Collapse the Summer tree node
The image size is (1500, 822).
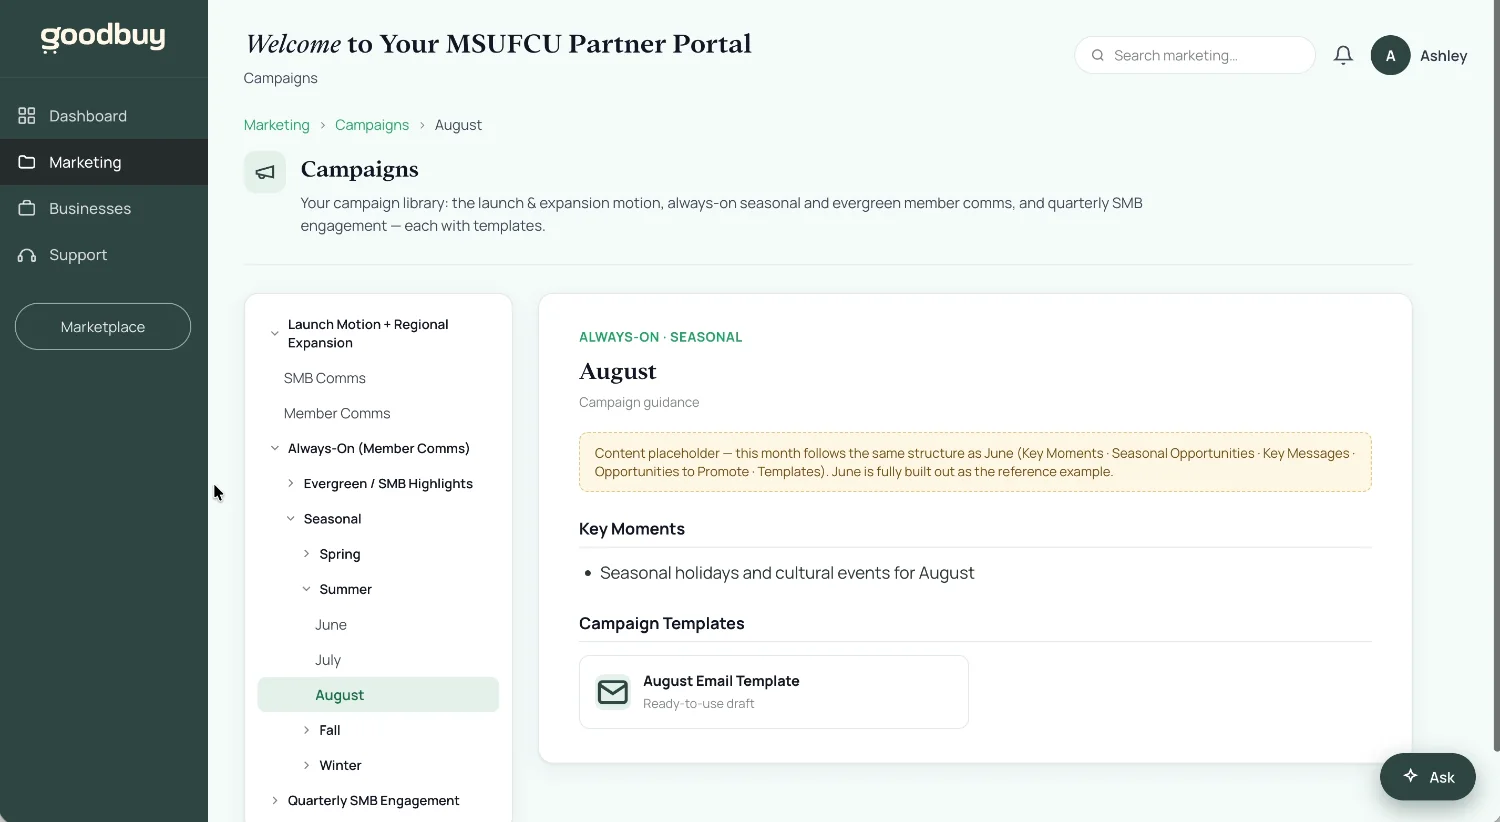tap(306, 589)
